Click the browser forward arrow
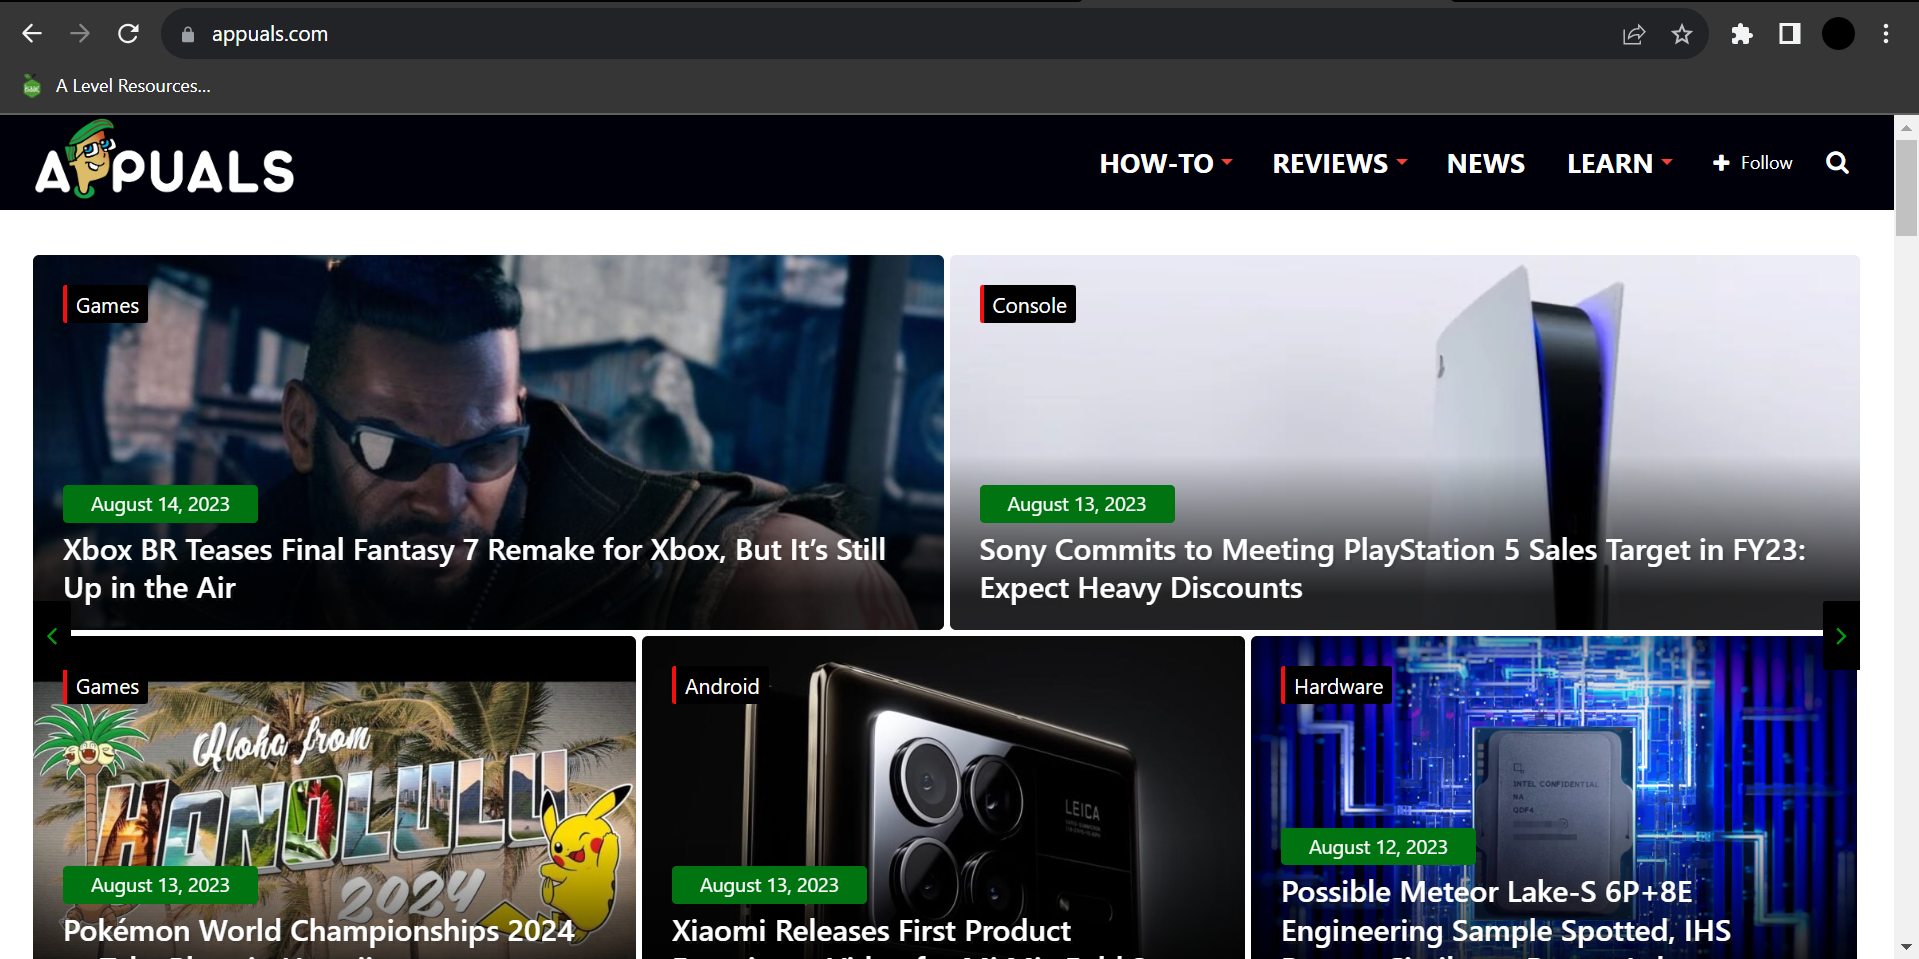This screenshot has height=959, width=1919. click(x=80, y=34)
